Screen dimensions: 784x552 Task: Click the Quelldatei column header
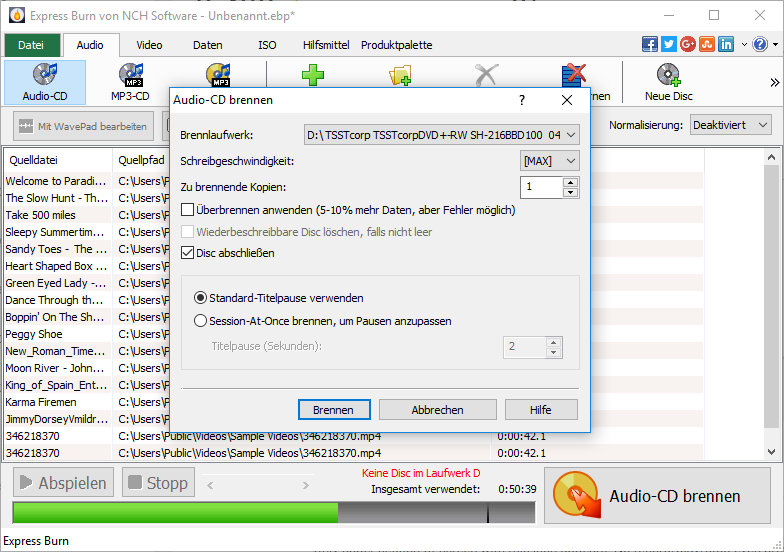(58, 160)
